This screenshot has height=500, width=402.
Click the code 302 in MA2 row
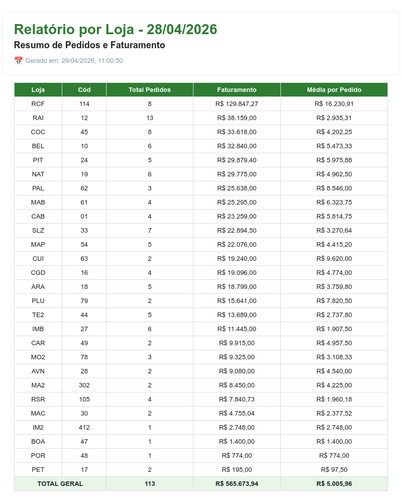pyautogui.click(x=84, y=385)
